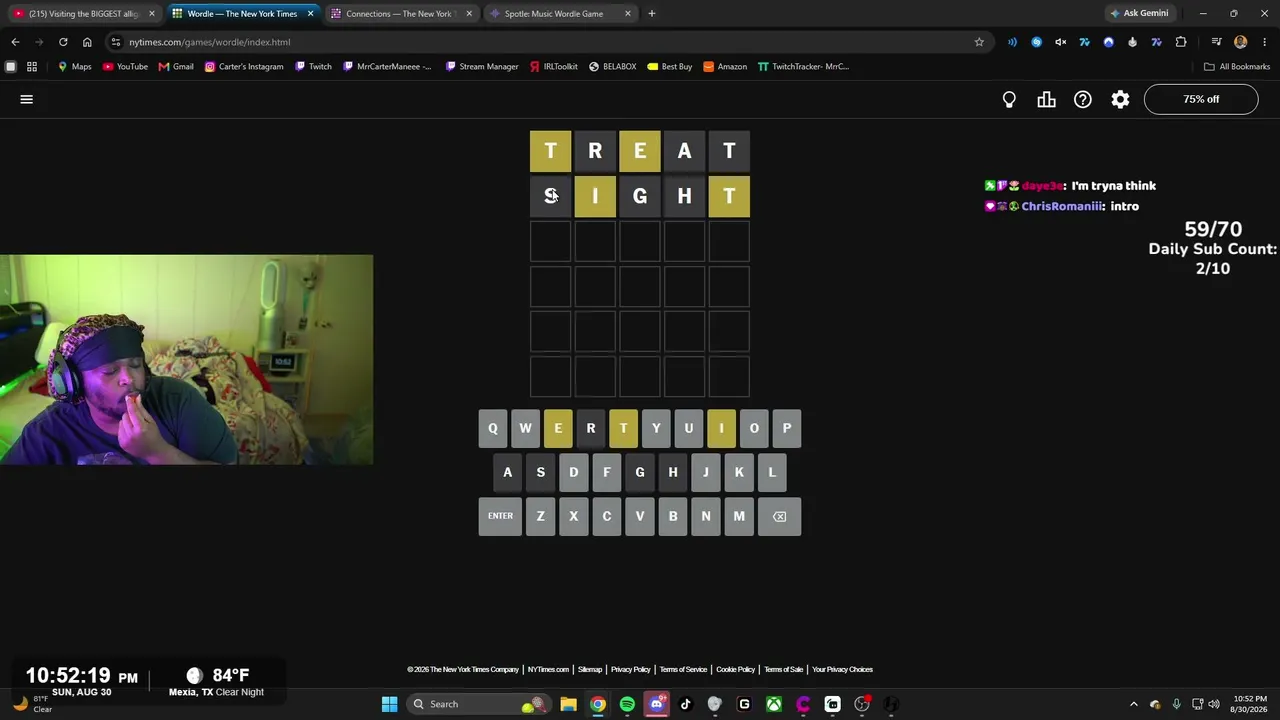
Task: Open the taskbar clock and date
Action: point(1249,704)
